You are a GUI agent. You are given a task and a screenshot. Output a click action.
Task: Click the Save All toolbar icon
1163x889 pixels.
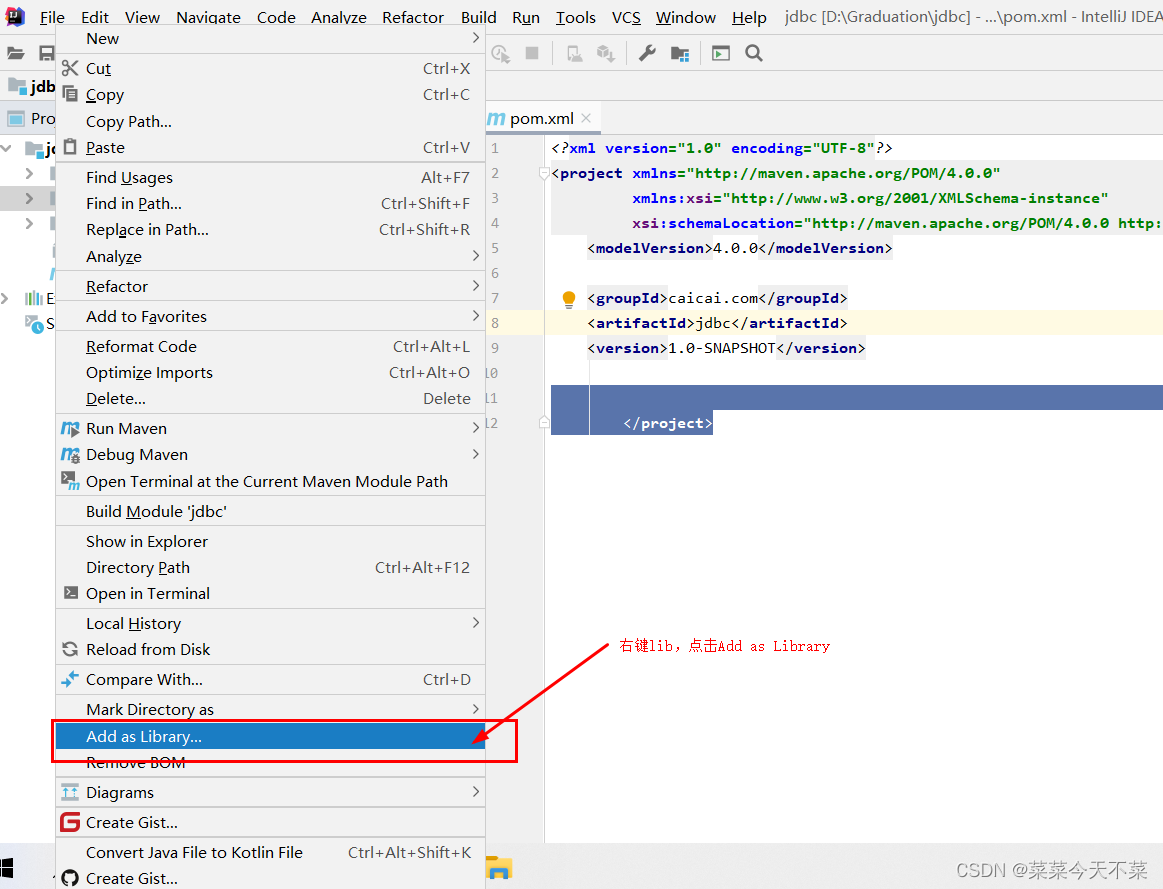click(47, 53)
